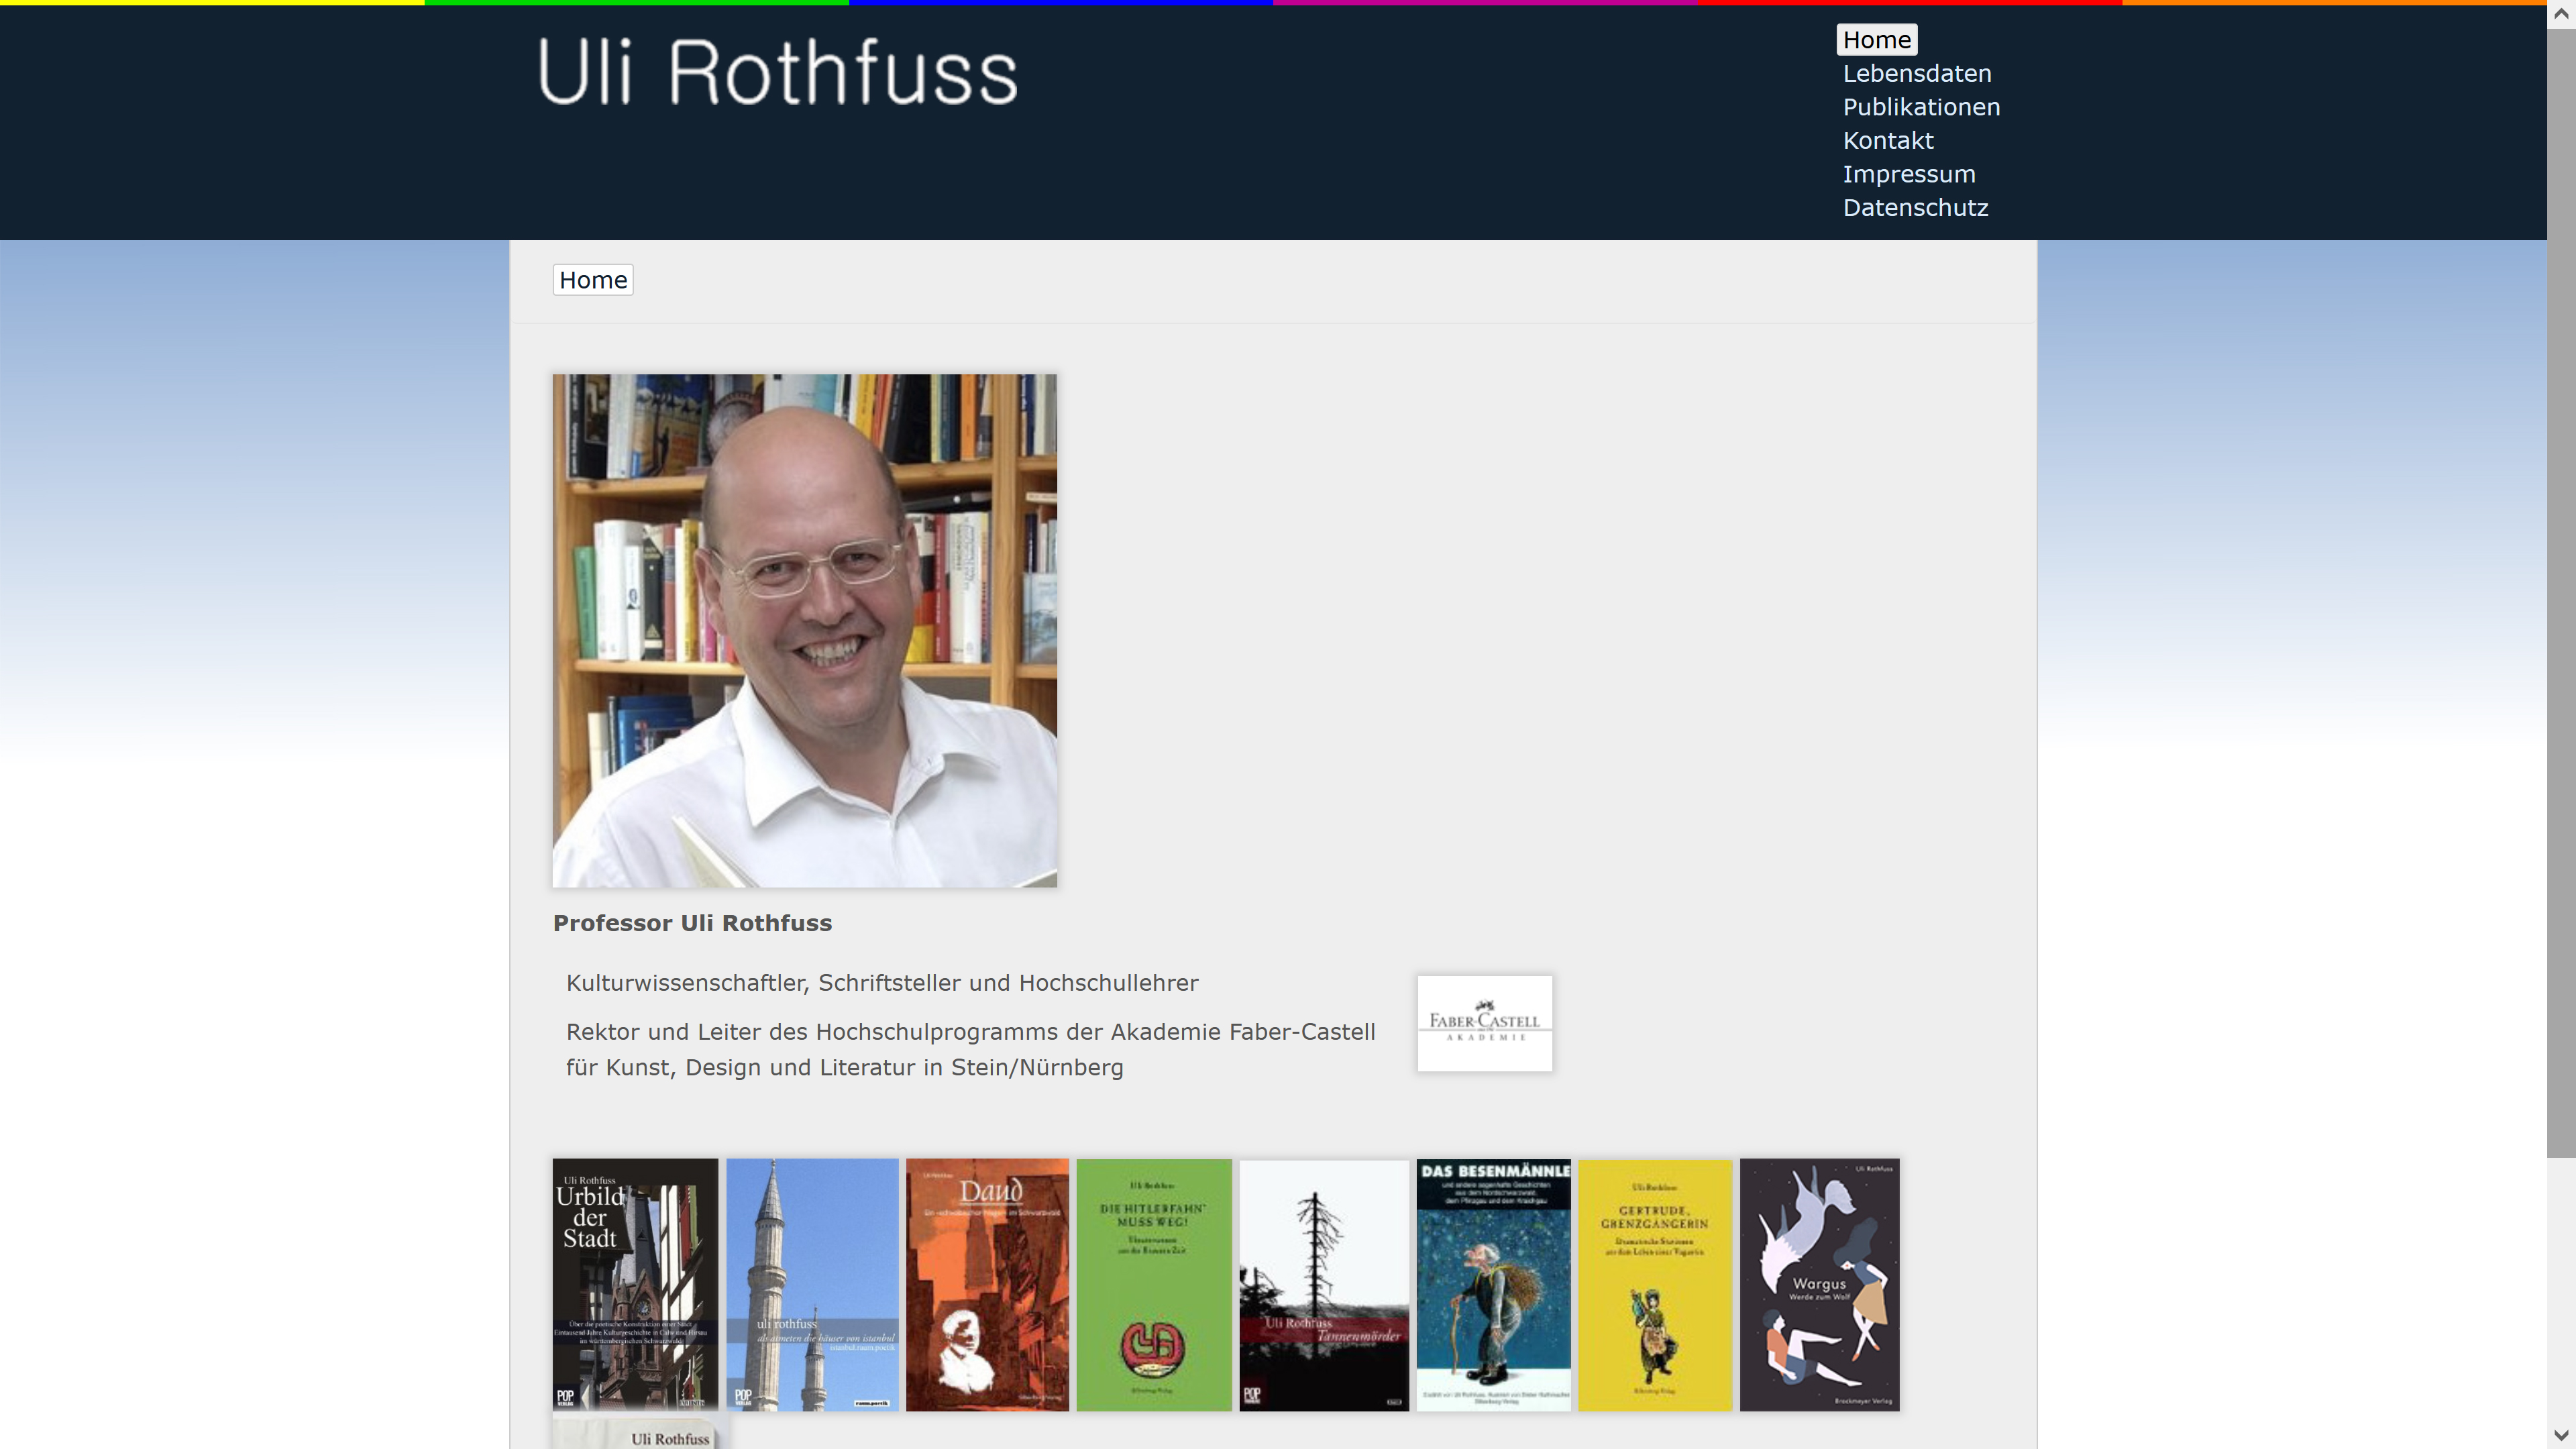Open the yellow Gertrude, Grenzgängerin cover
This screenshot has height=1449, width=2576.
1655,1285
